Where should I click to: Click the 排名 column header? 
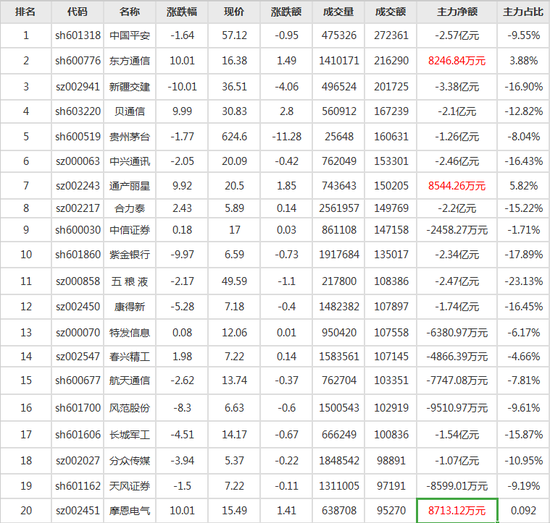tap(26, 12)
